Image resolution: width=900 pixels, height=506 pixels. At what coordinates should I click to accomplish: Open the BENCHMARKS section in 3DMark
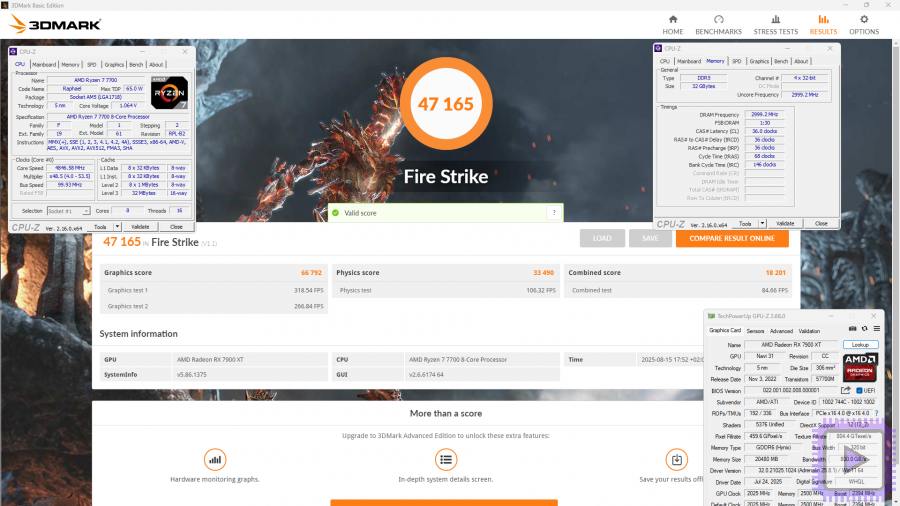pyautogui.click(x=718, y=25)
